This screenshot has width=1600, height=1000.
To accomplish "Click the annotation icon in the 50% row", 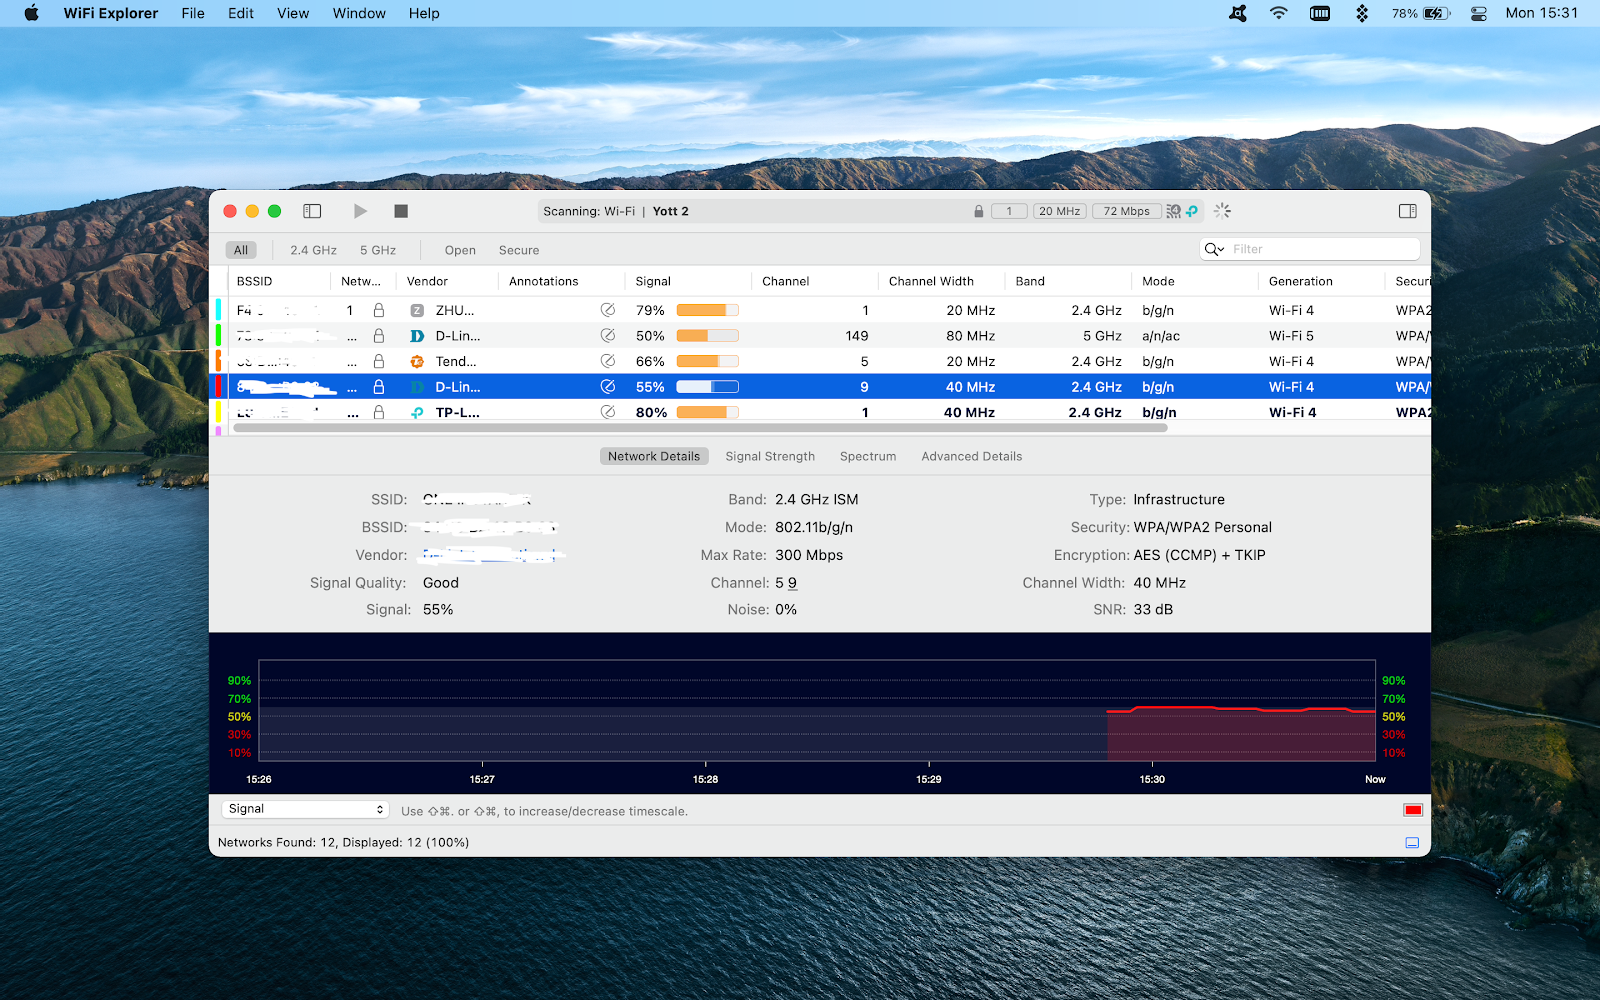I will 607,336.
